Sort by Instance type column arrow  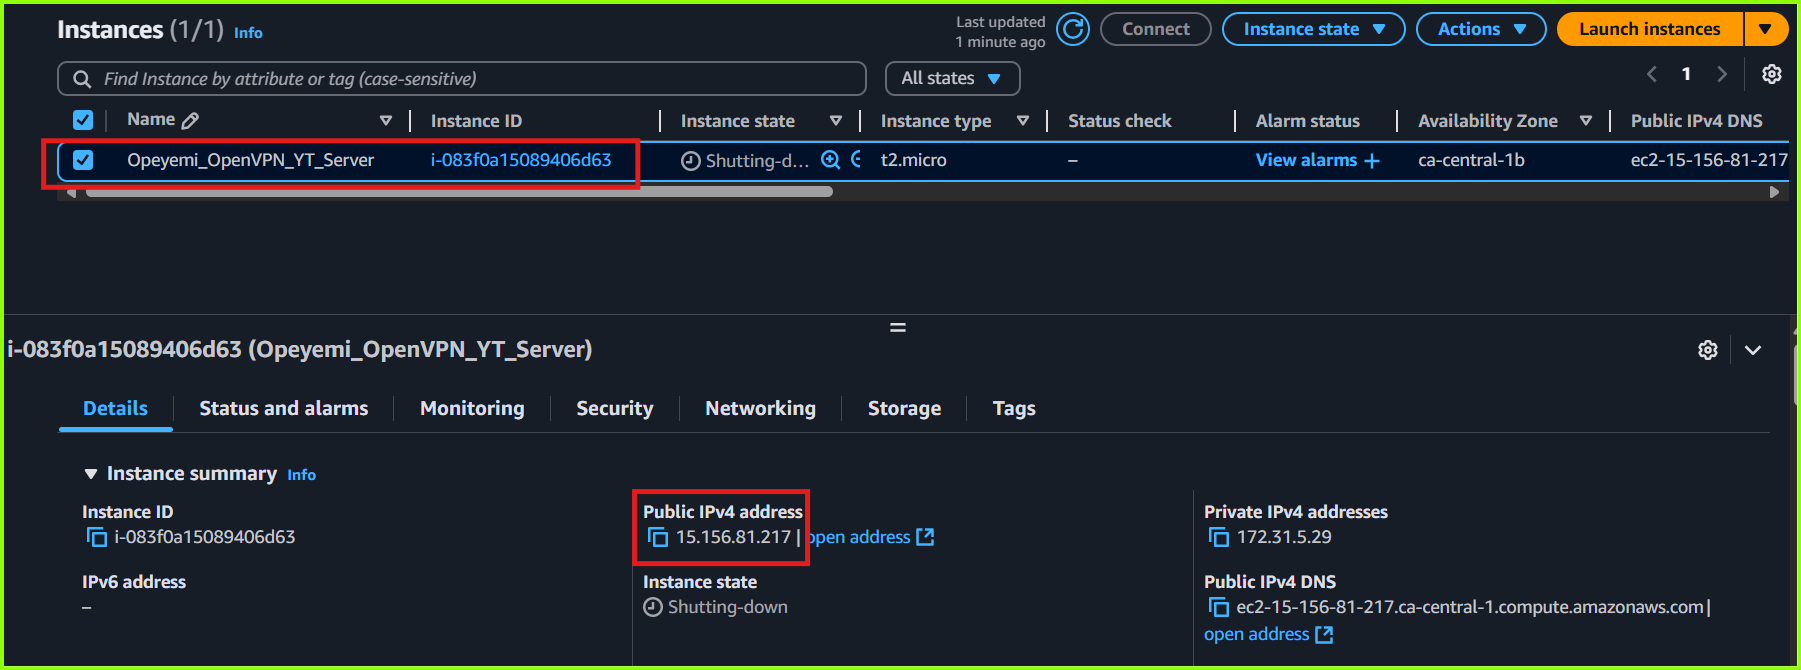(1023, 121)
